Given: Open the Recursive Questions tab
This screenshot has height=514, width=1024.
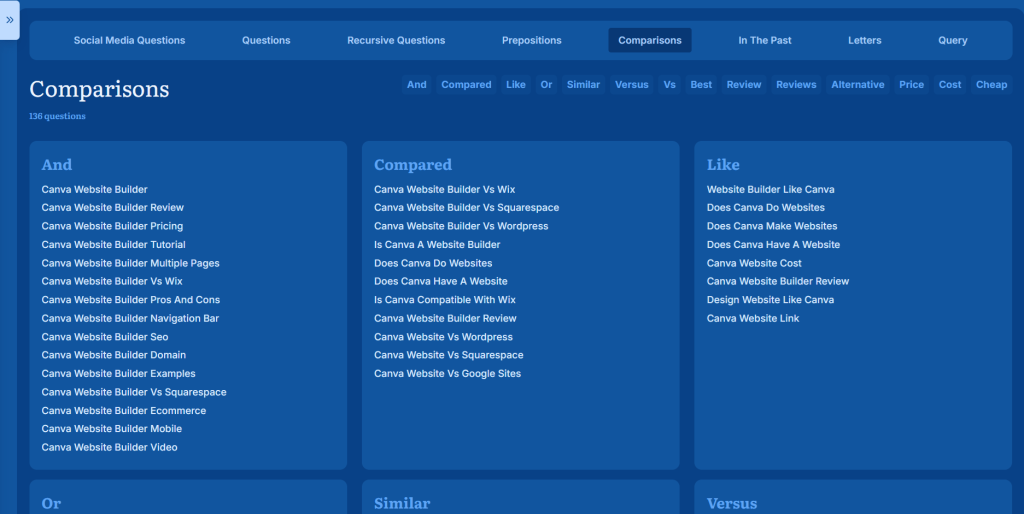Looking at the screenshot, I should [x=396, y=40].
